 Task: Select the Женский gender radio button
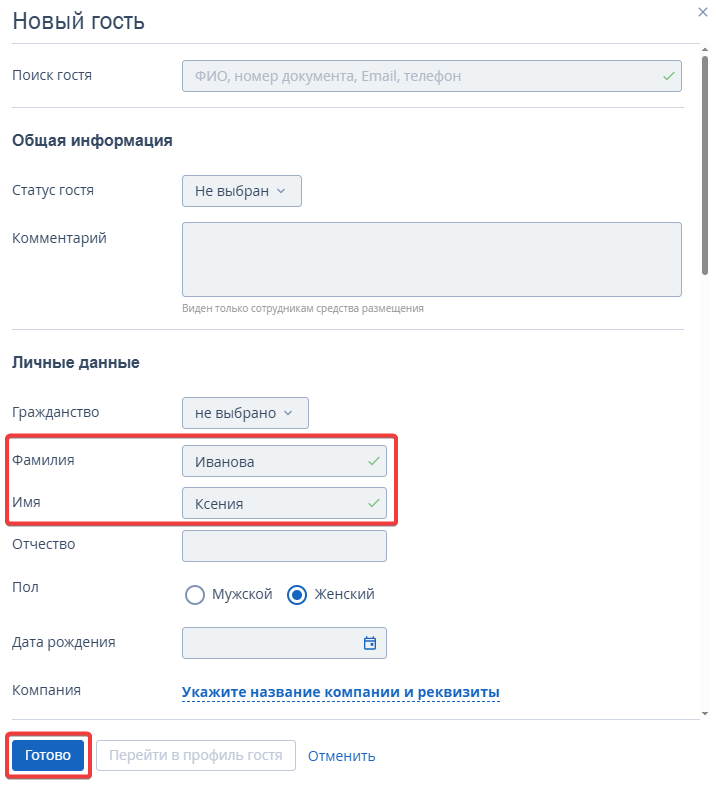(x=297, y=595)
